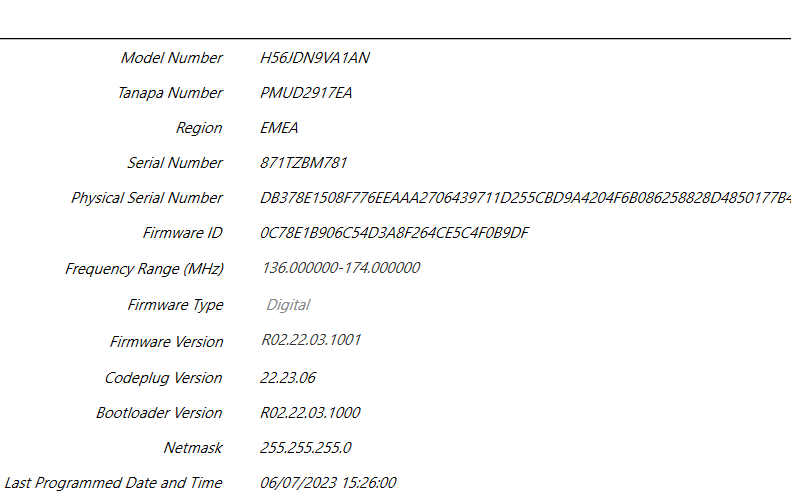Click the Region value EMEA
Image resolution: width=791 pixels, height=496 pixels.
click(279, 128)
